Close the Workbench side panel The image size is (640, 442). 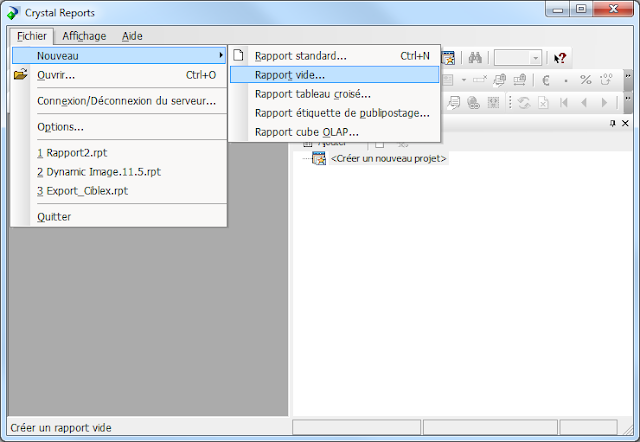(625, 123)
